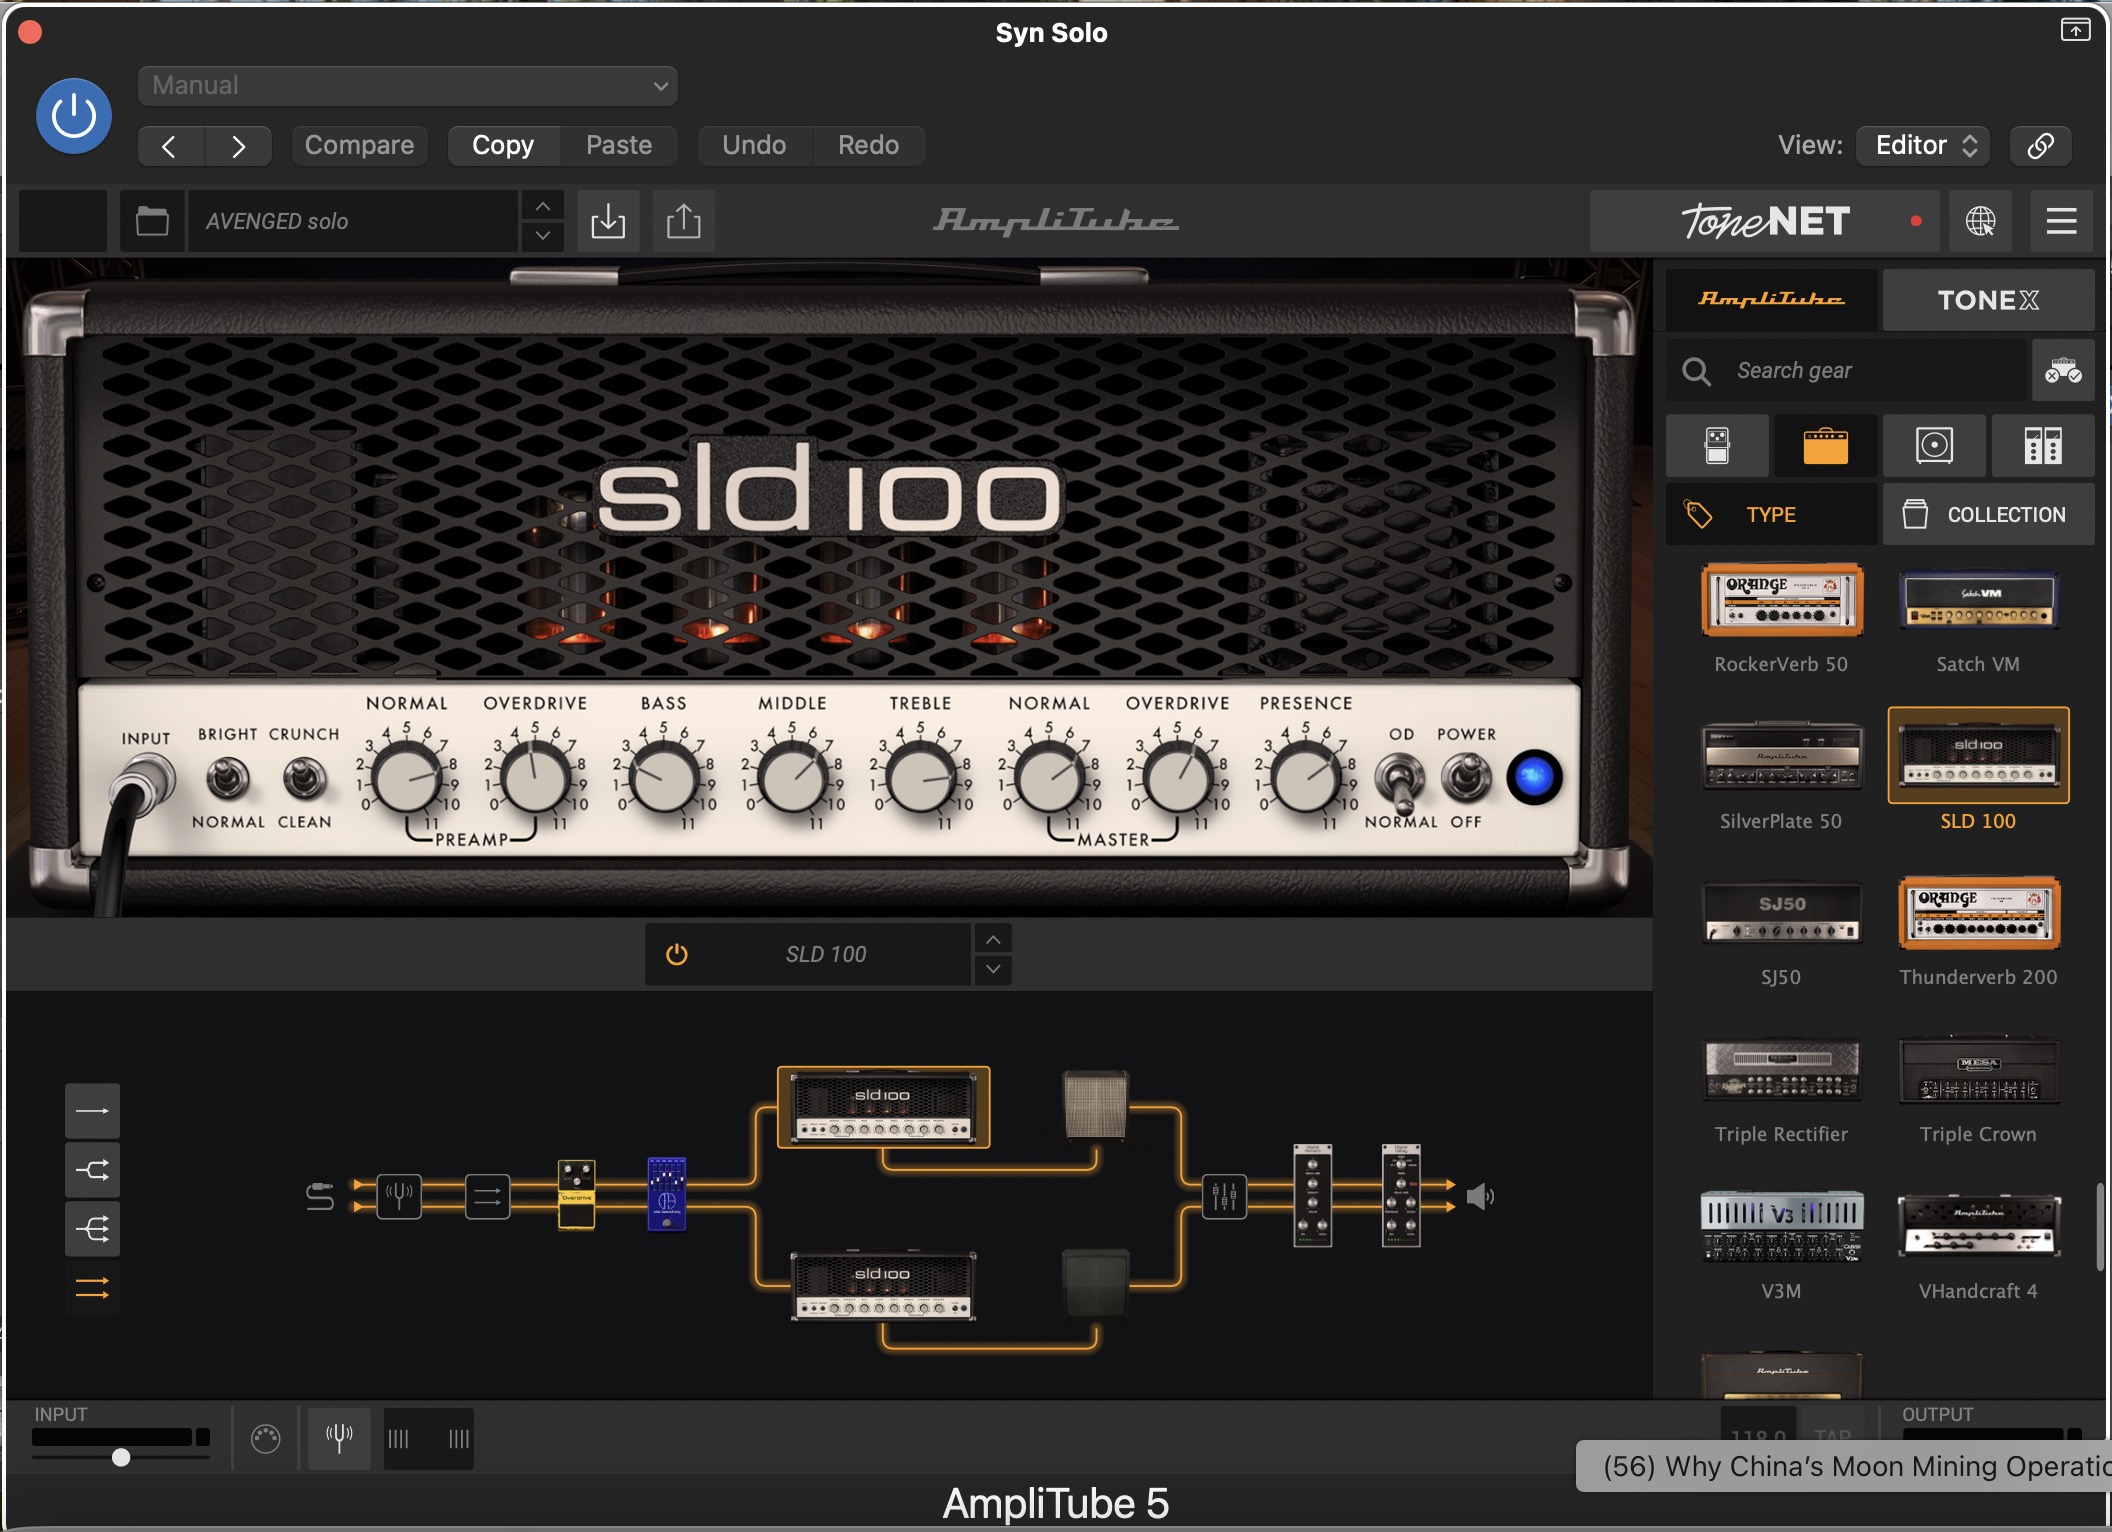
Task: Step to previous preset using up chevron
Action: (x=542, y=206)
